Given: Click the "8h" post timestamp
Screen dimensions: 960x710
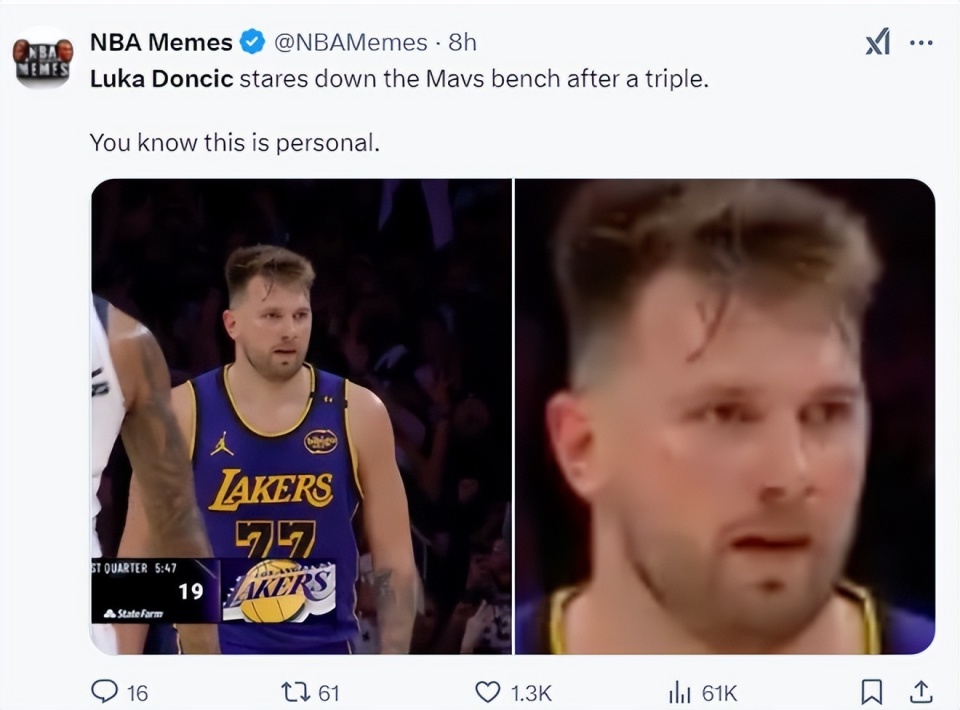Looking at the screenshot, I should click(x=462, y=42).
